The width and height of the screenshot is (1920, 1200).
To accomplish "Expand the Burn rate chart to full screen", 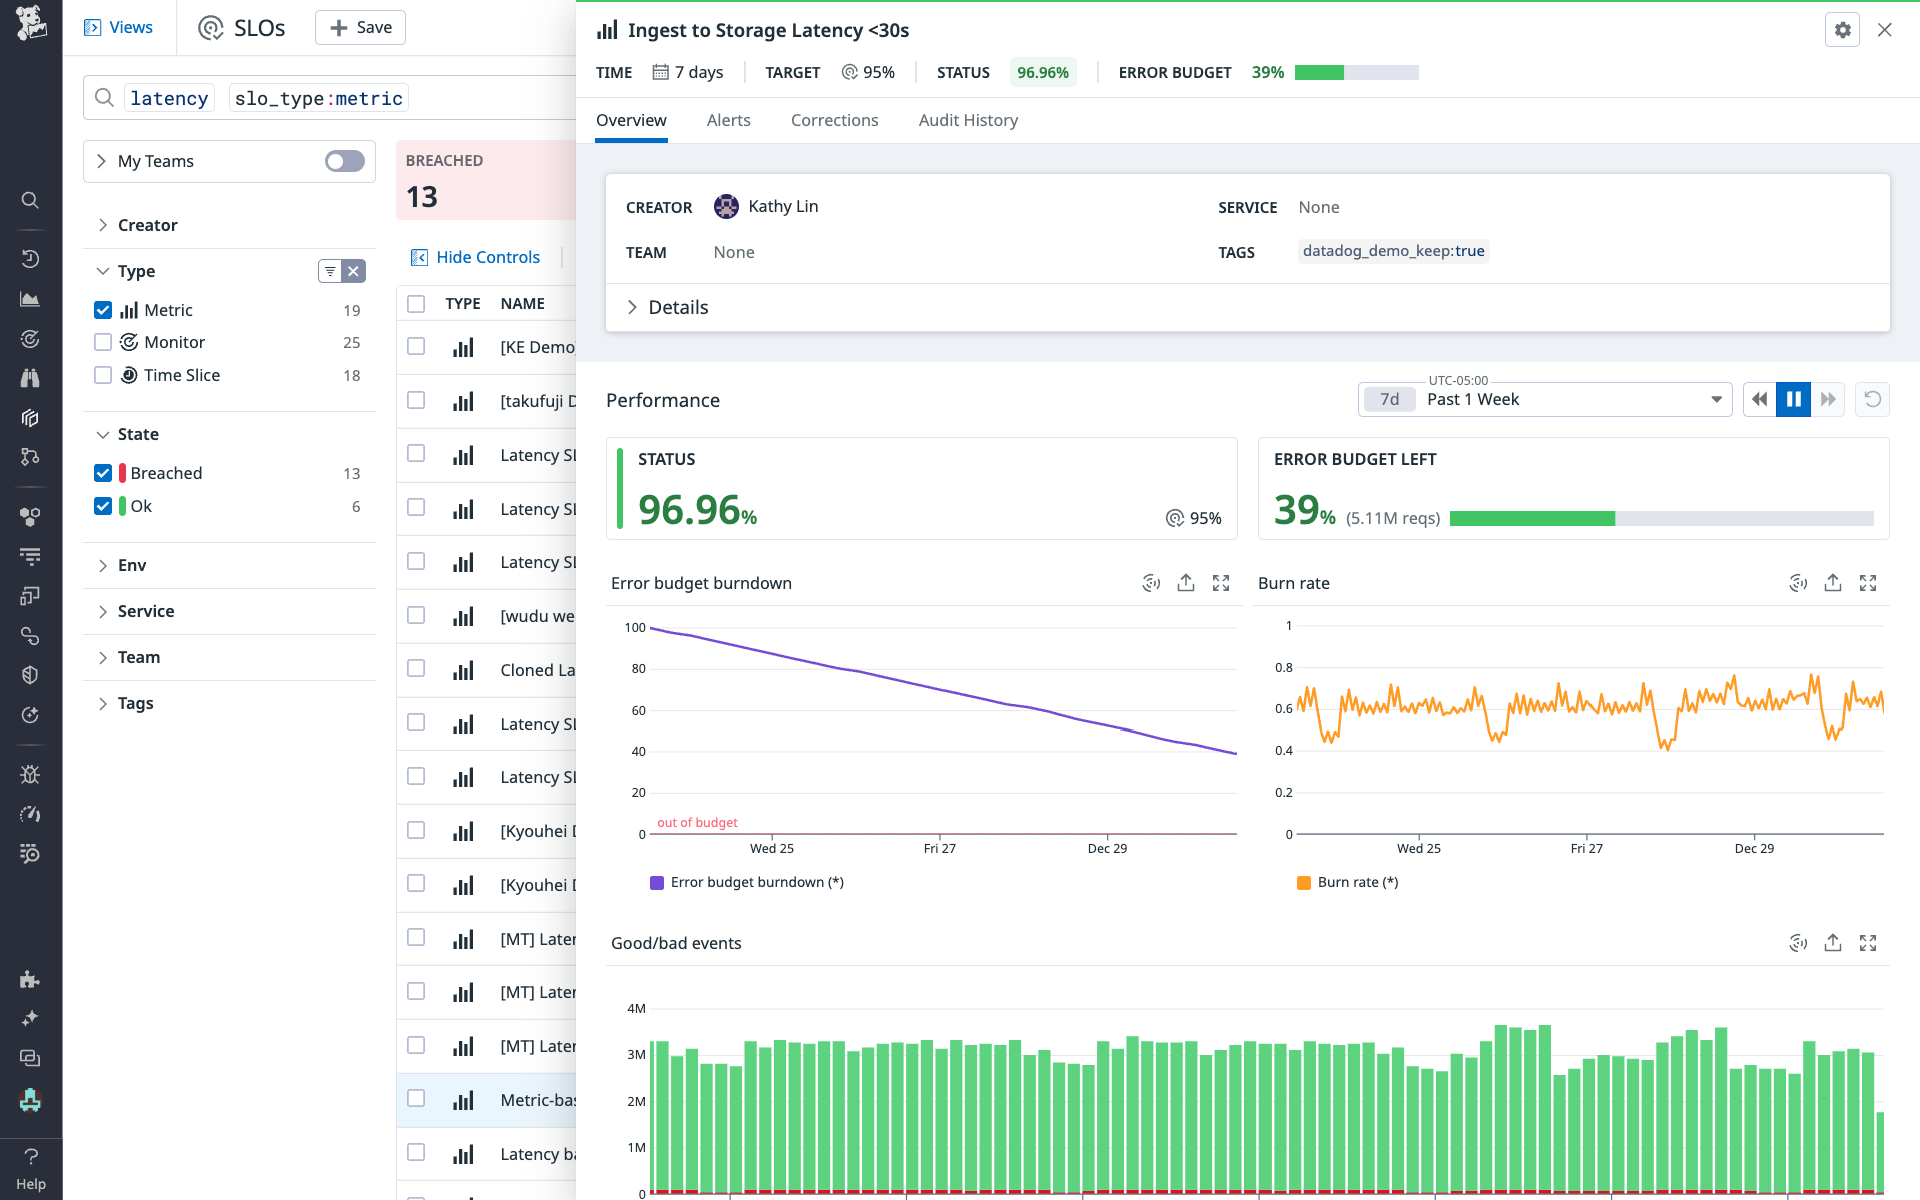I will 1869,583.
